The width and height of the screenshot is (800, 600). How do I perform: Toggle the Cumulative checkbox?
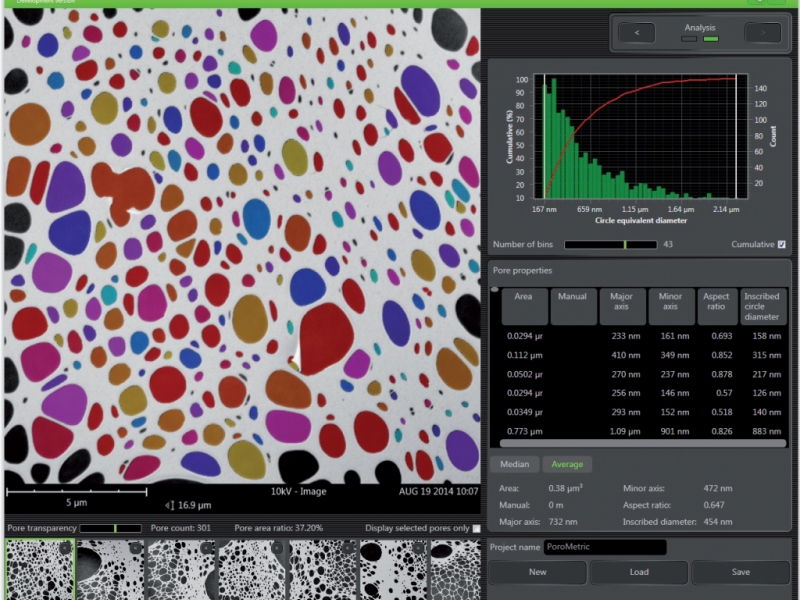781,244
